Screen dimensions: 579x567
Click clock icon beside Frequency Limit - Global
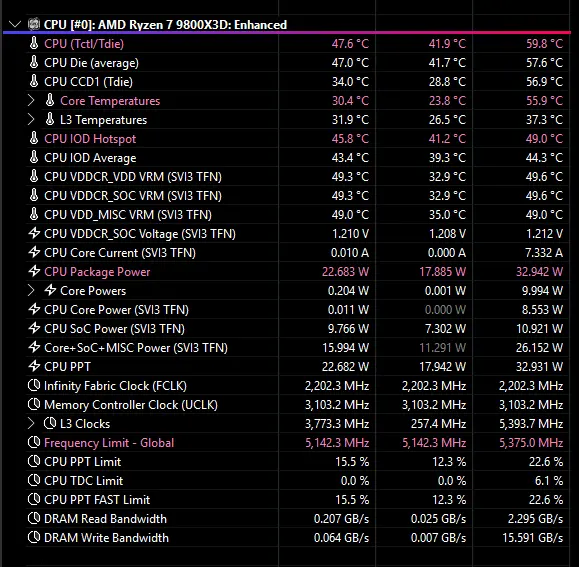coord(34,442)
